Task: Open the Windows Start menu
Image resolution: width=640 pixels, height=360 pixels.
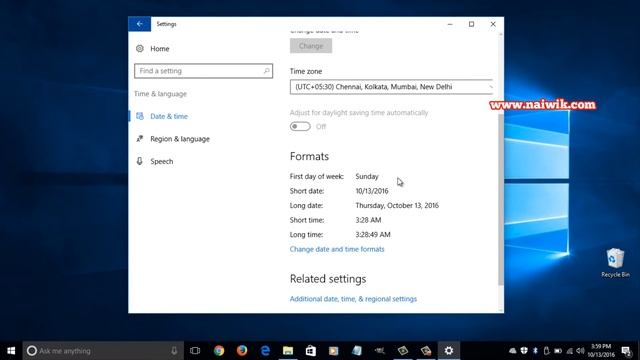Action: [x=11, y=351]
